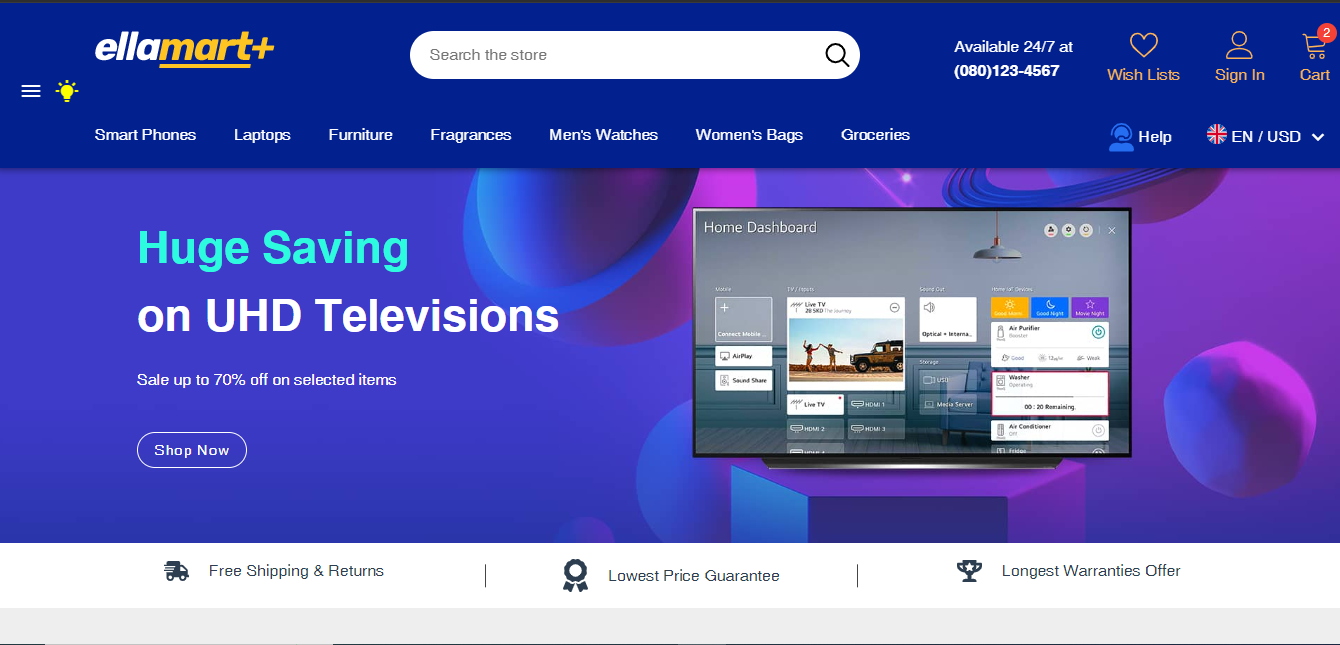Open Sign In via the user icon
This screenshot has height=645, width=1340.
pos(1239,45)
